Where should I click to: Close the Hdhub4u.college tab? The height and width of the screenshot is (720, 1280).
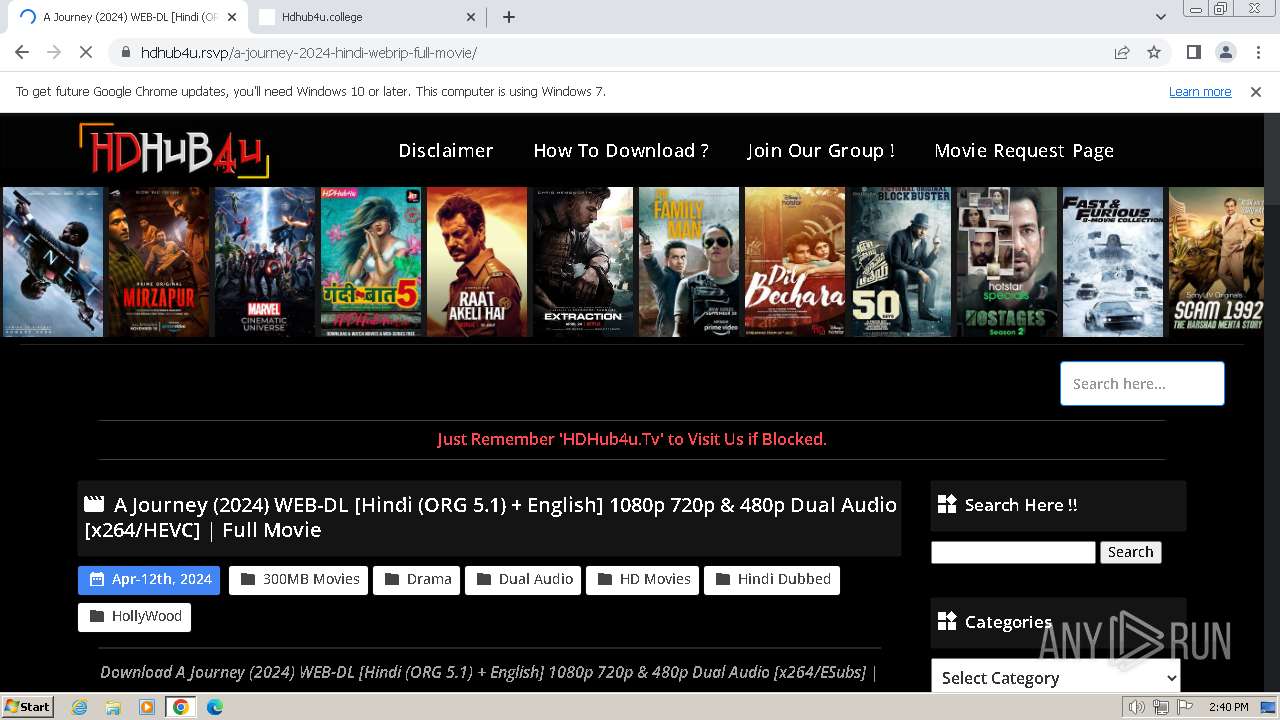pos(472,17)
